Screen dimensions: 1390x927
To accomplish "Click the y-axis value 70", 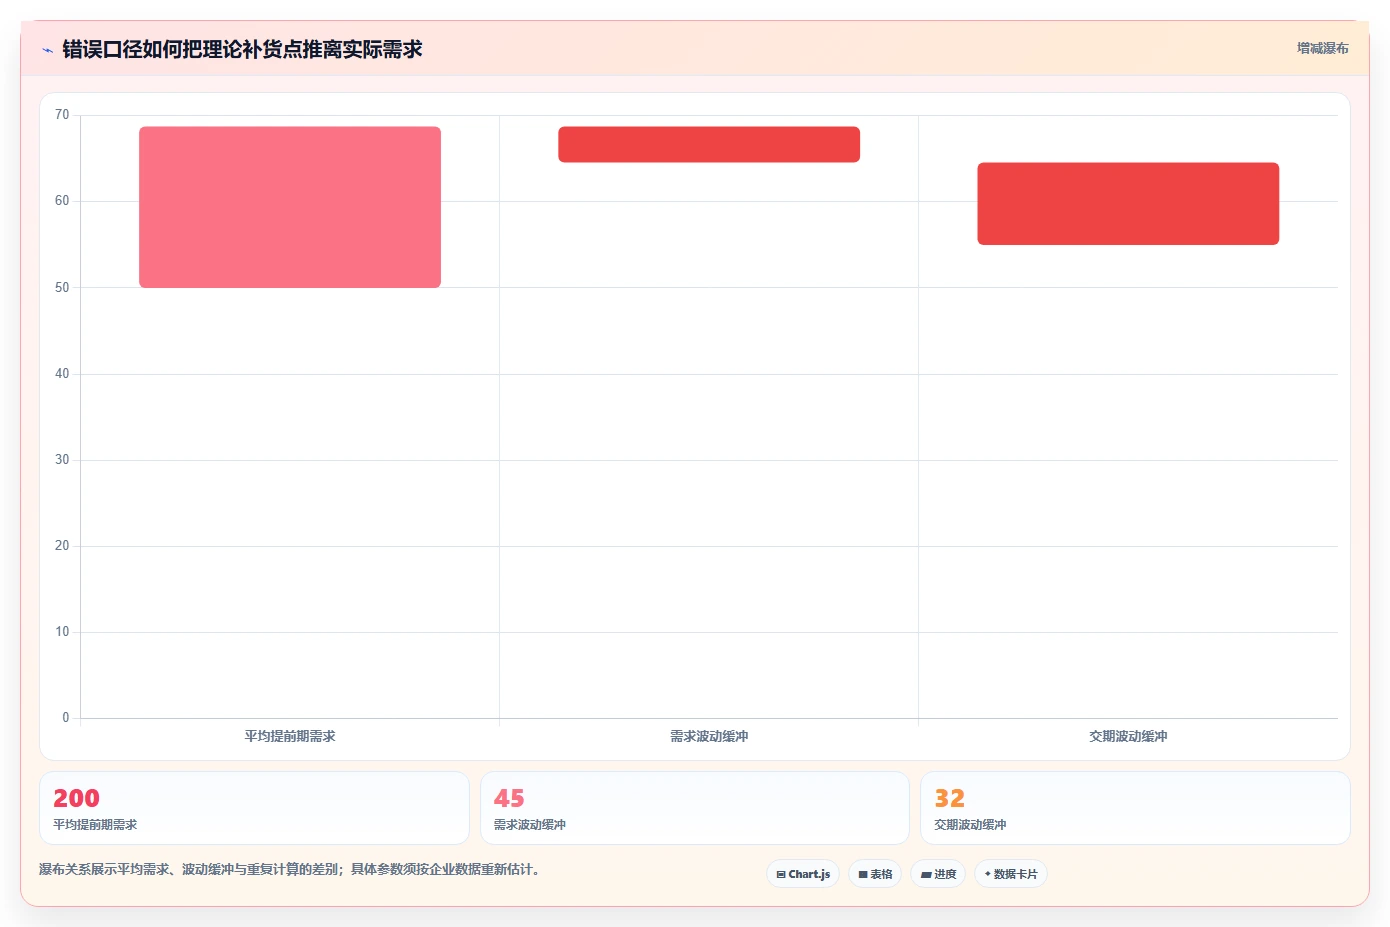I will click(62, 115).
